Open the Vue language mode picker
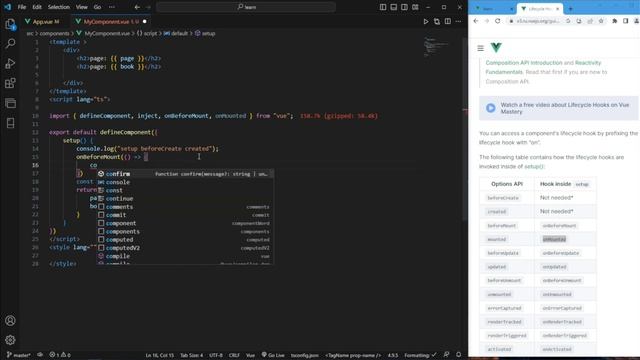 [x=250, y=355]
